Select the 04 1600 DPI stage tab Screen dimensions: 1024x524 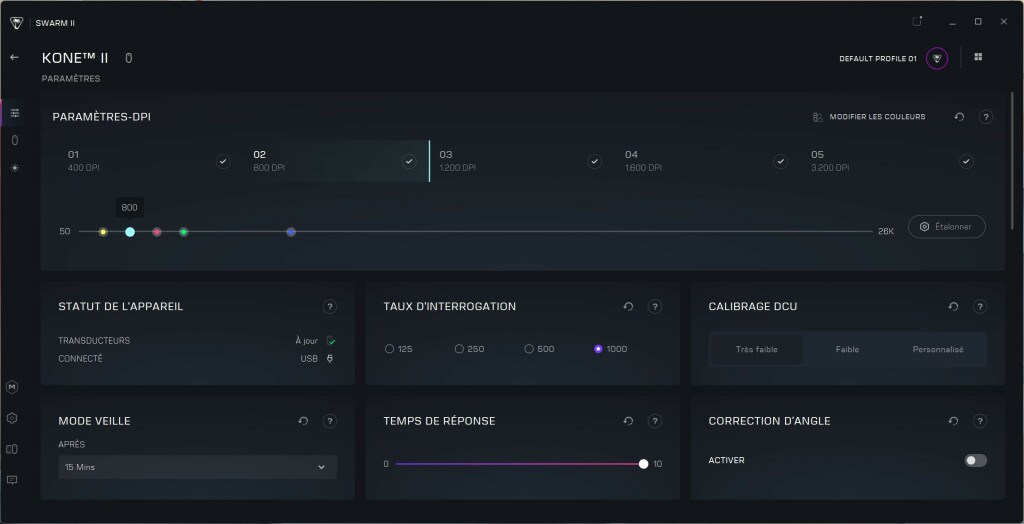(707, 161)
